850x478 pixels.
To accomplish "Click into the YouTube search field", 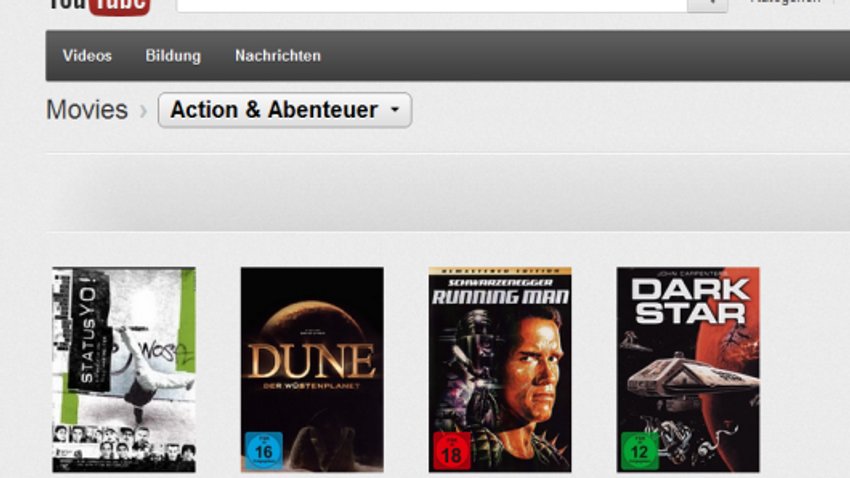I will click(x=432, y=5).
